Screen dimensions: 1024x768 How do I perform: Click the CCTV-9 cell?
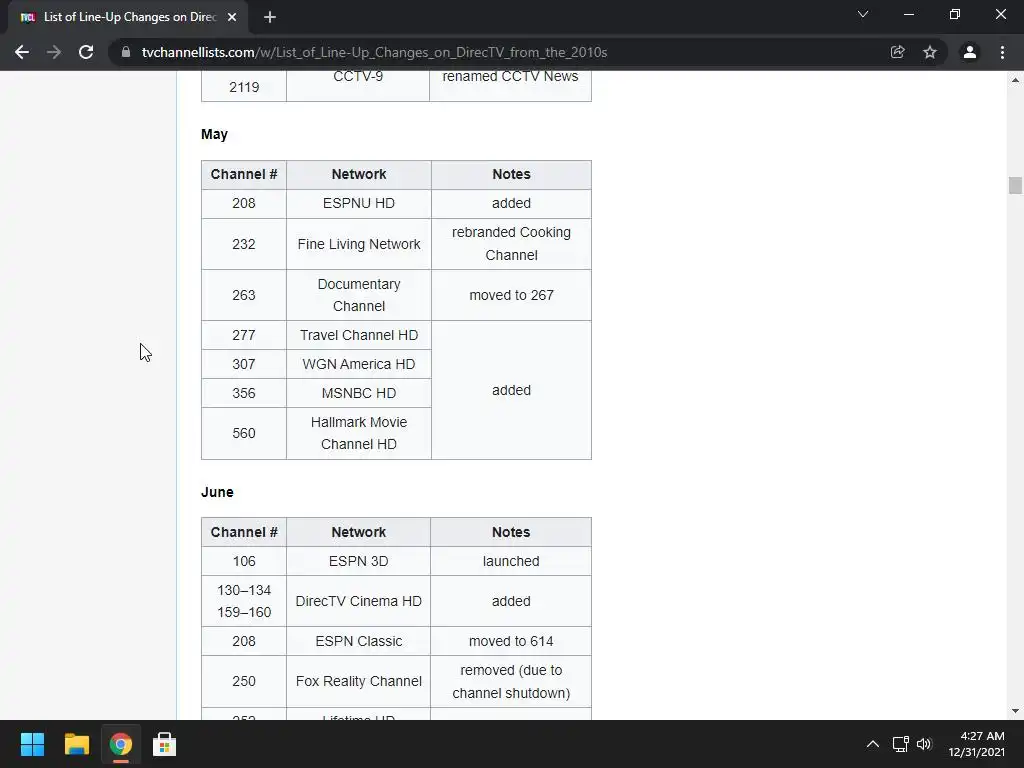(358, 85)
